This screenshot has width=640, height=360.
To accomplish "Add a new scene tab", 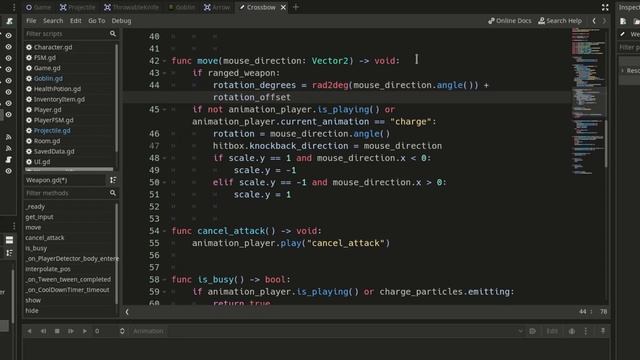I will [296, 7].
